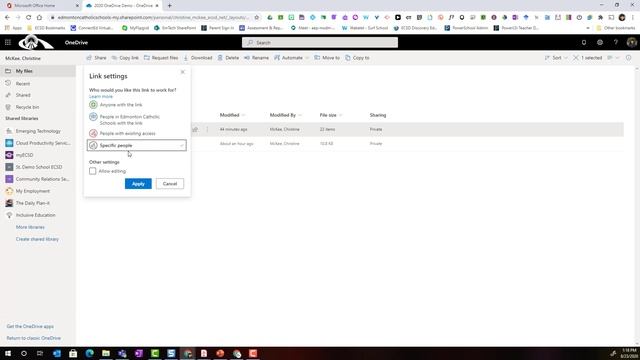Reload the page in Chrome
640x360 pixels.
tap(28, 18)
